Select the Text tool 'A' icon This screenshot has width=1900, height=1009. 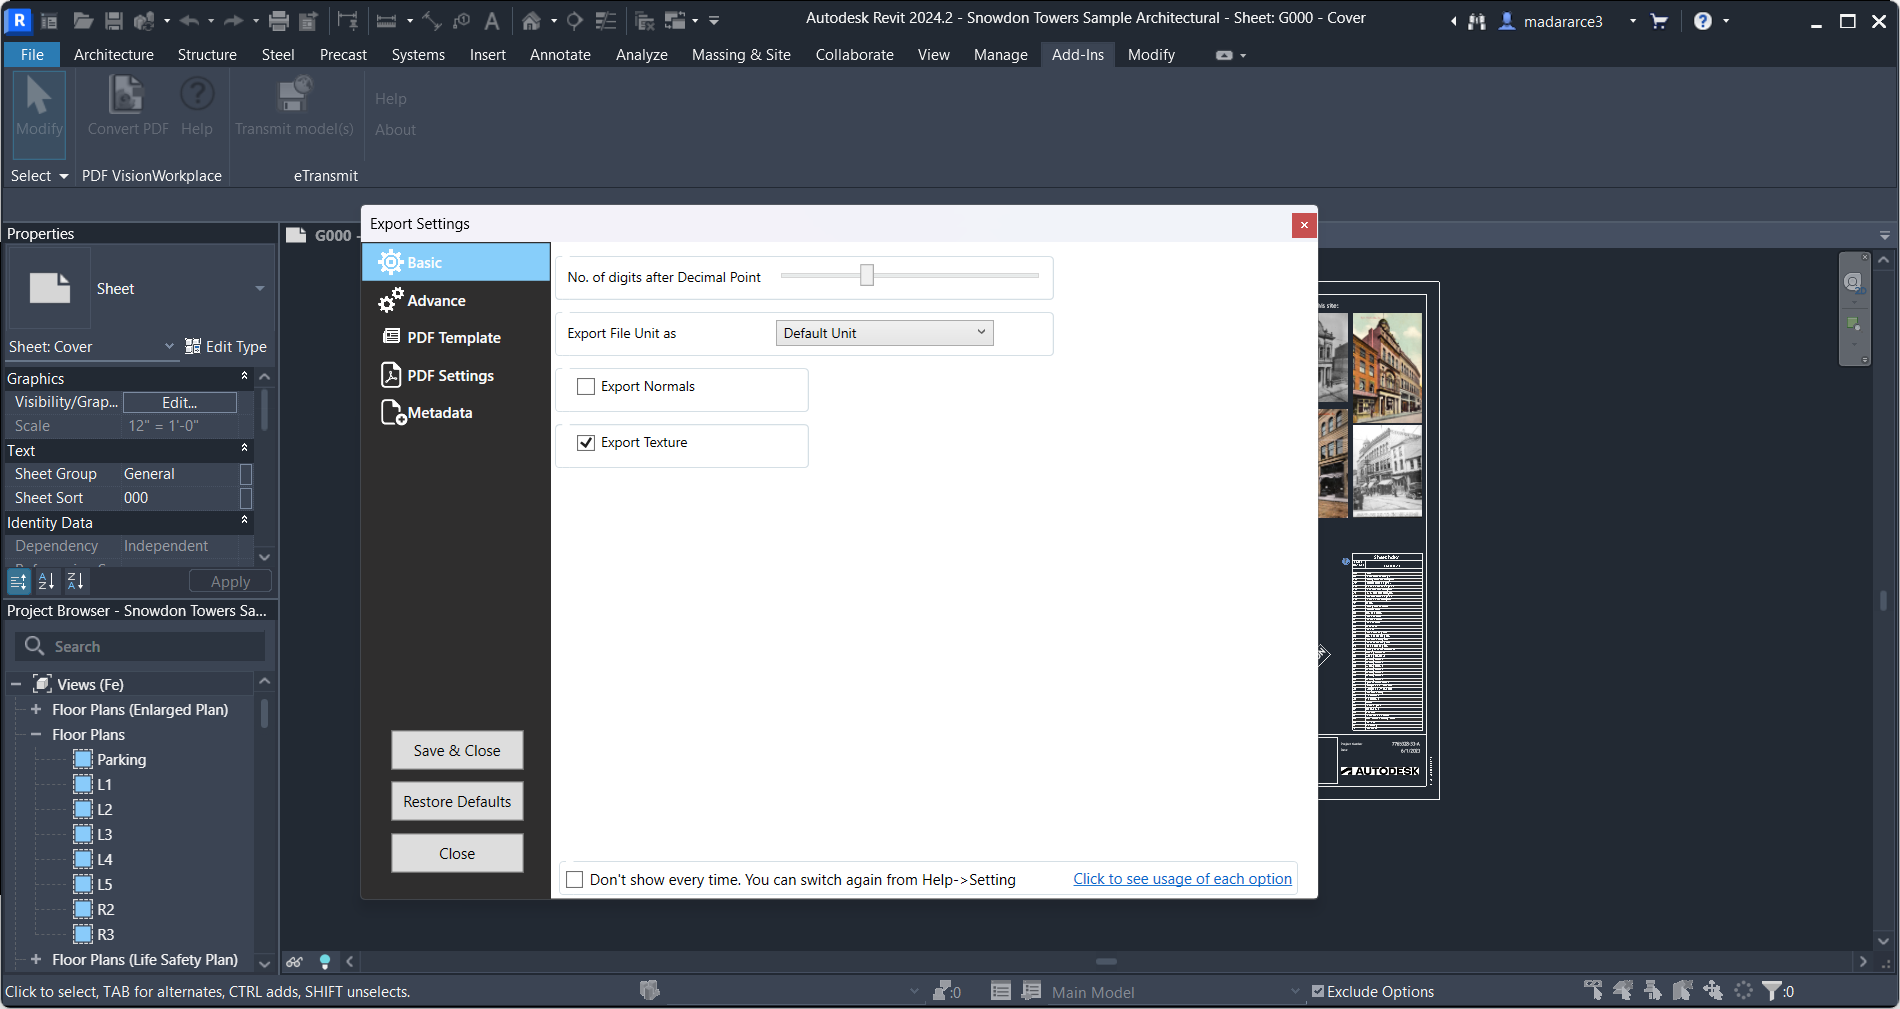(491, 20)
